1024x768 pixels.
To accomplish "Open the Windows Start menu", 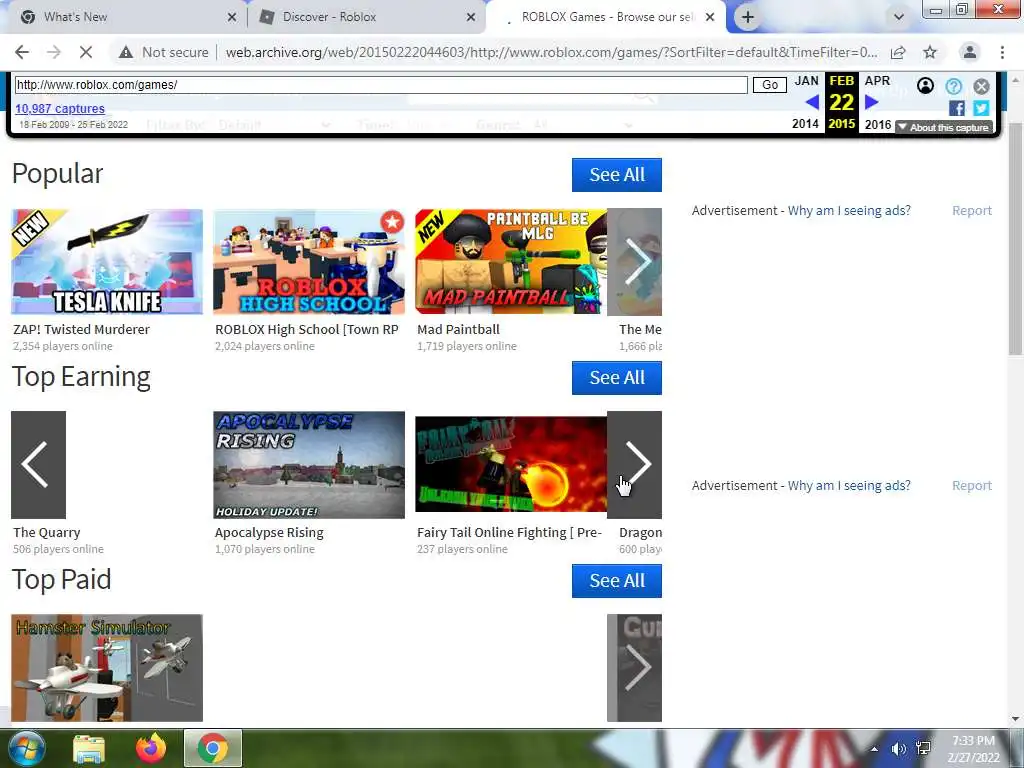I will point(25,748).
